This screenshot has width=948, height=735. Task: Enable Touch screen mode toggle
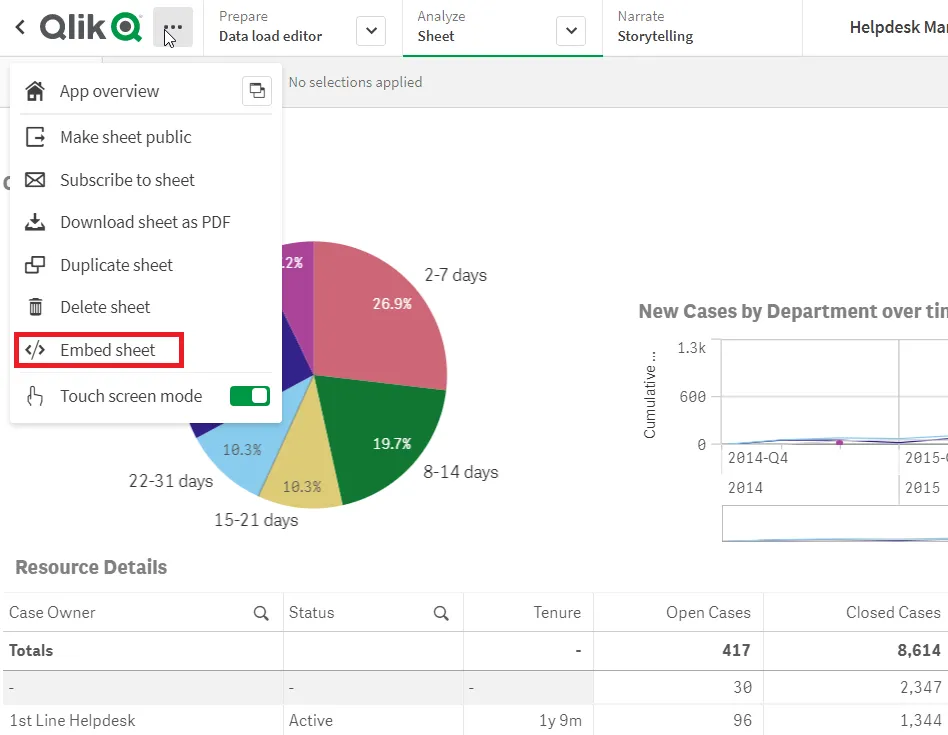[249, 395]
